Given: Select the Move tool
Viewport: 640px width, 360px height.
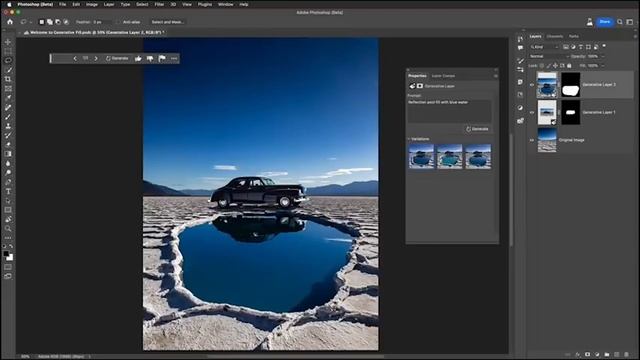Looking at the screenshot, I should click(x=8, y=42).
